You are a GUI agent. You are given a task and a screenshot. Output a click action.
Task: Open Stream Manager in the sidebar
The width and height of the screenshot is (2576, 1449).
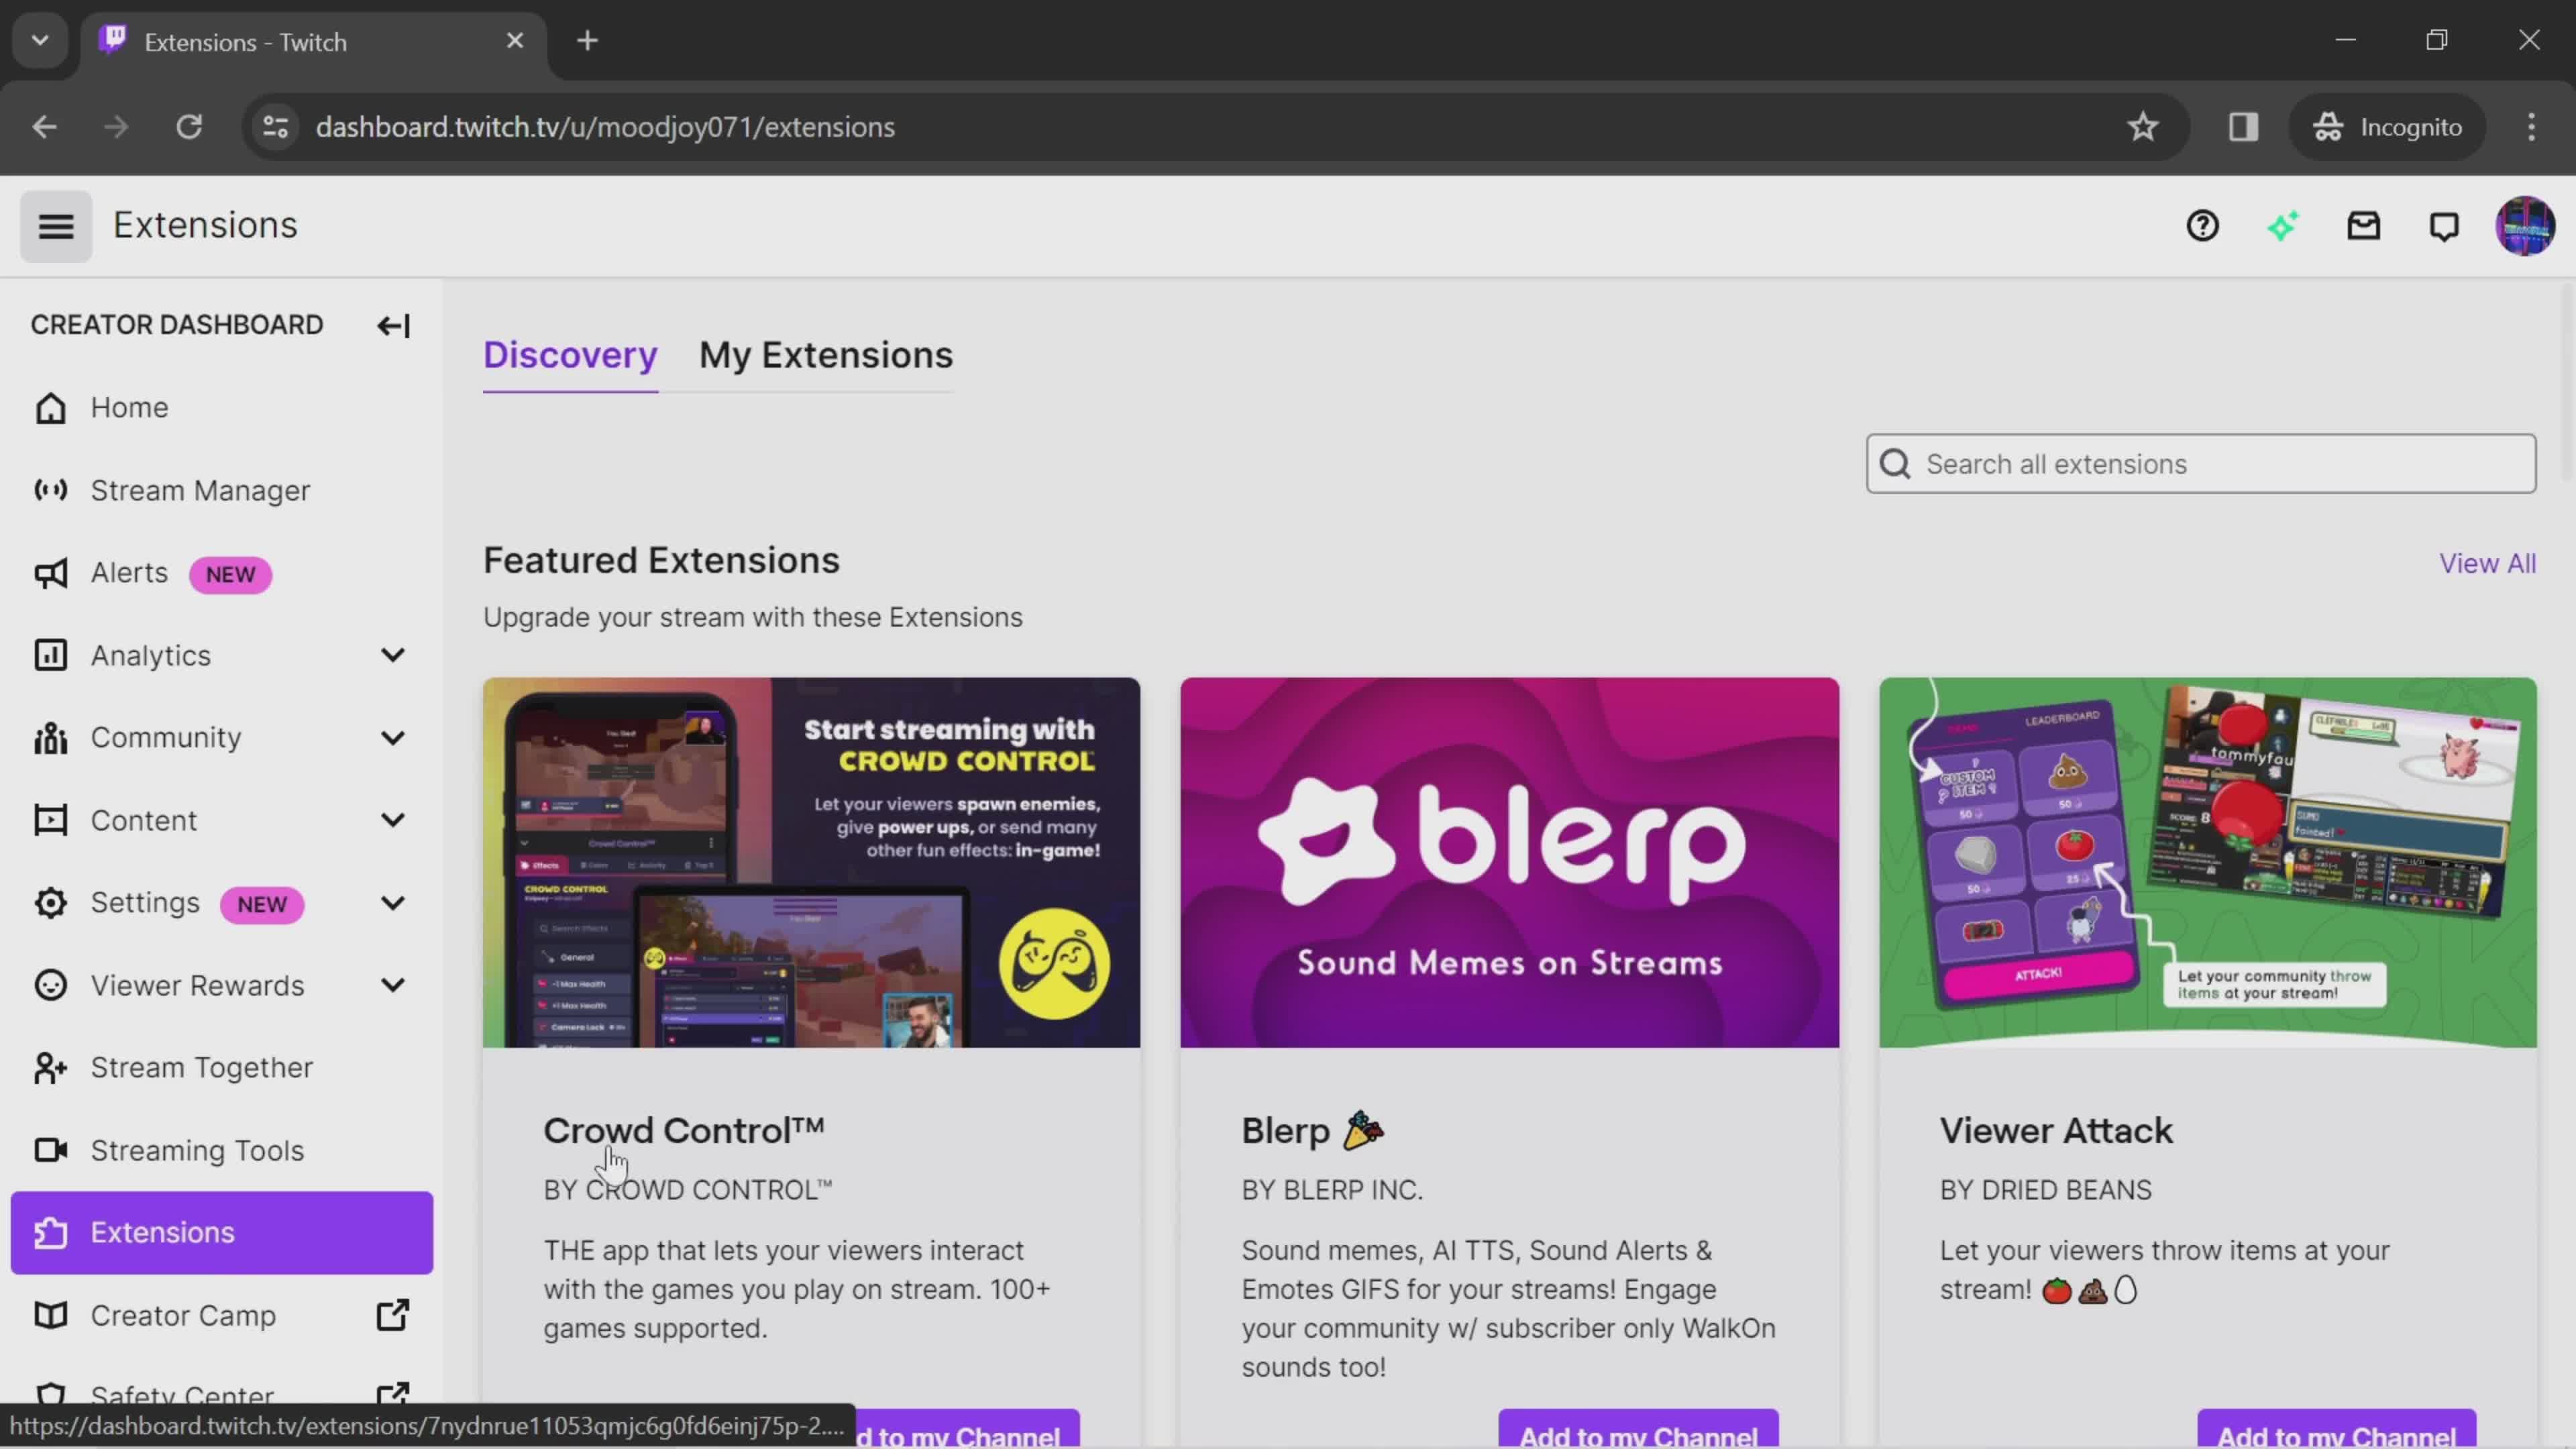pos(221,490)
